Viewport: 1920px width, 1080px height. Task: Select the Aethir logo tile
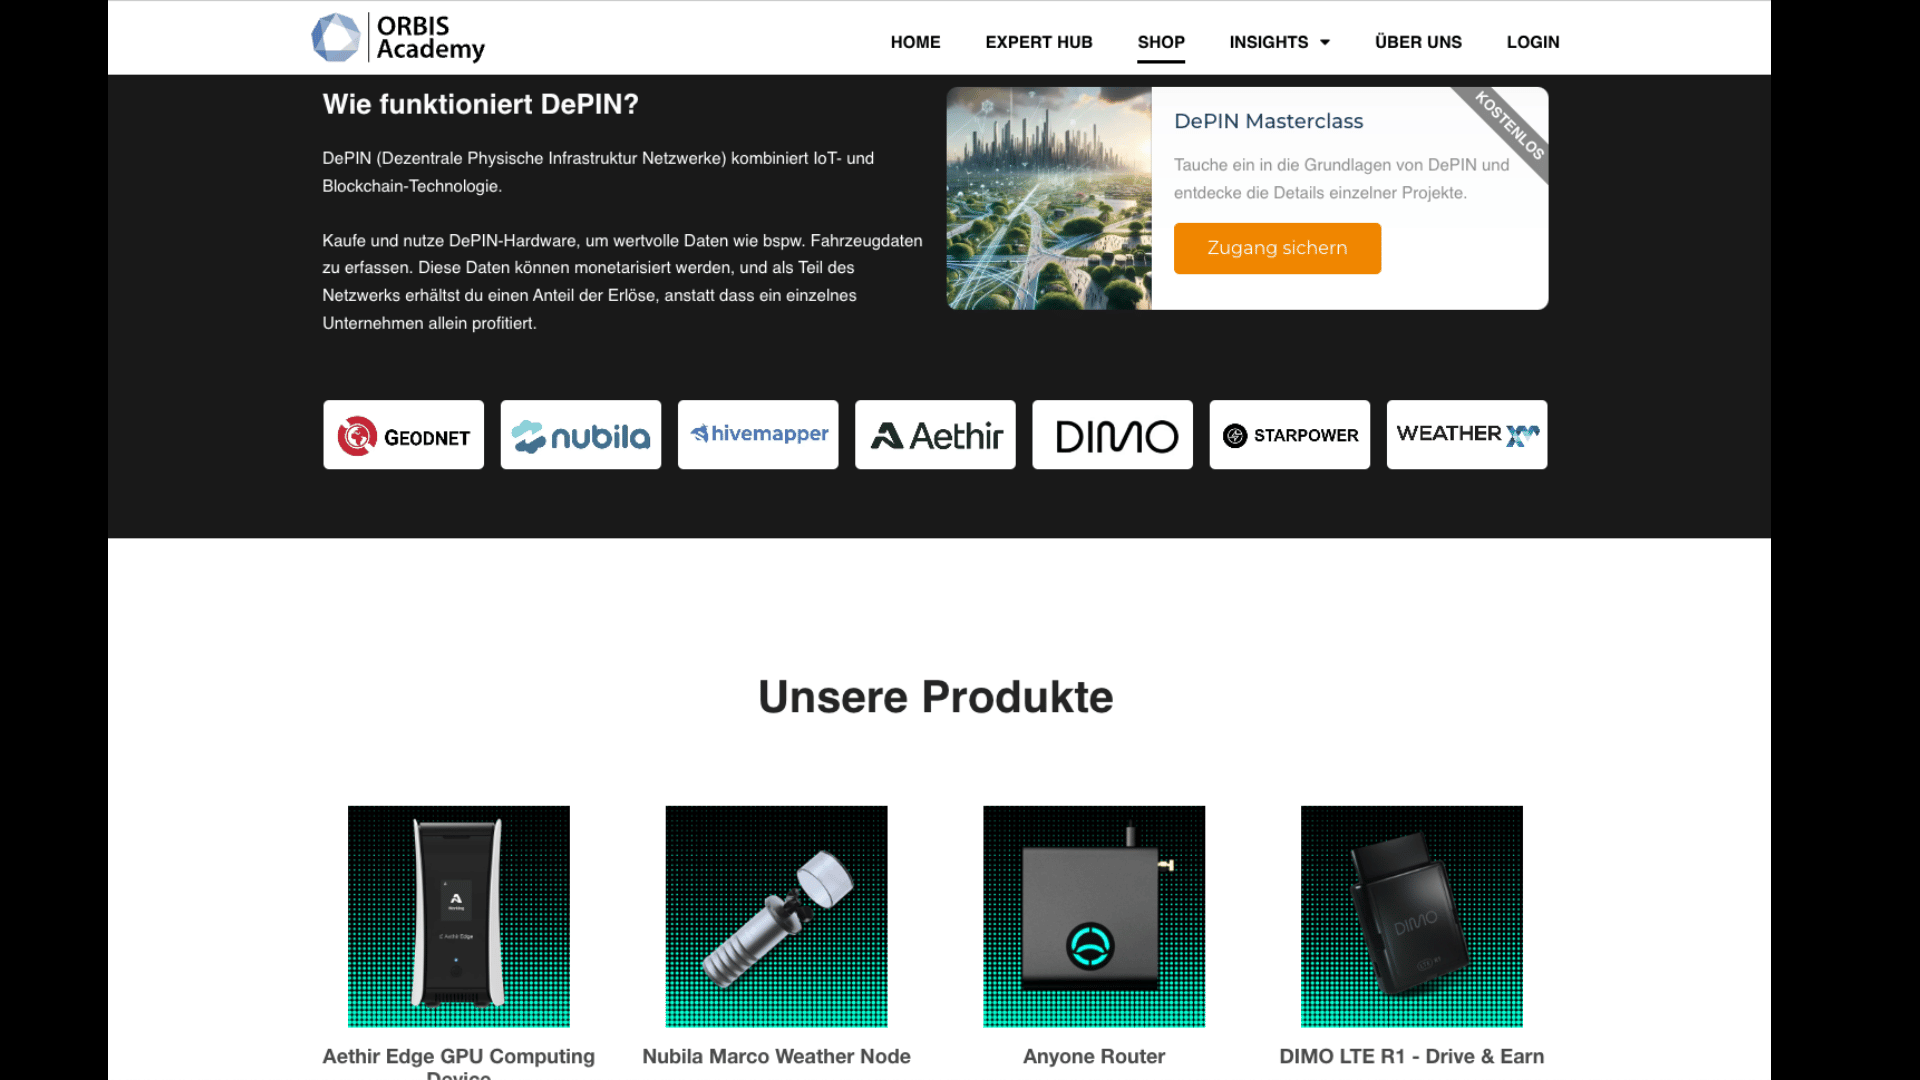pos(935,435)
